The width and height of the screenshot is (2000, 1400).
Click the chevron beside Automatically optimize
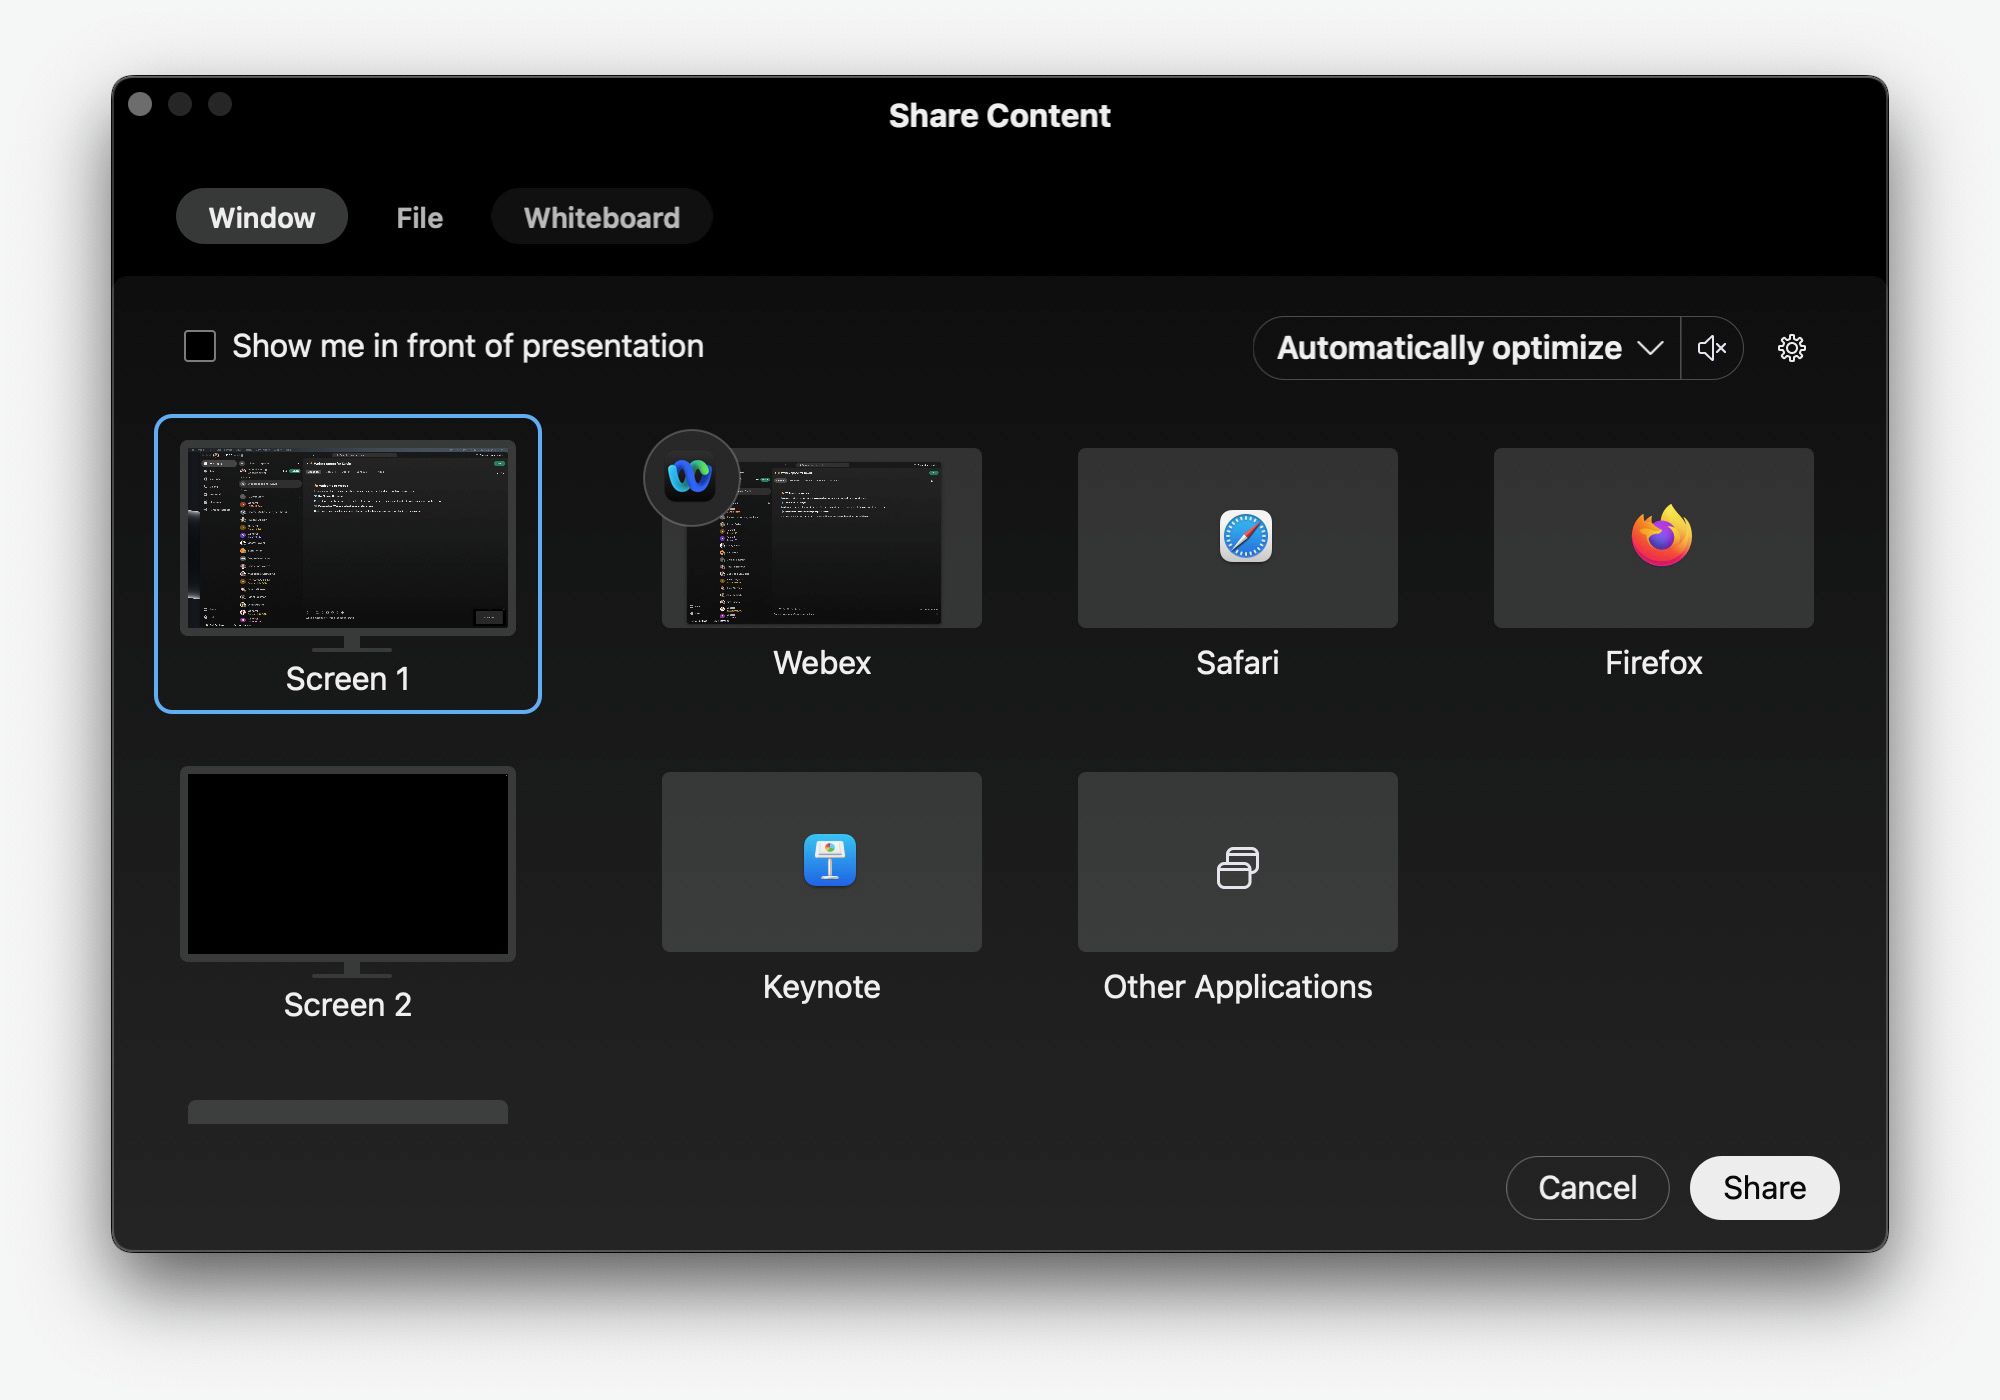(1650, 348)
